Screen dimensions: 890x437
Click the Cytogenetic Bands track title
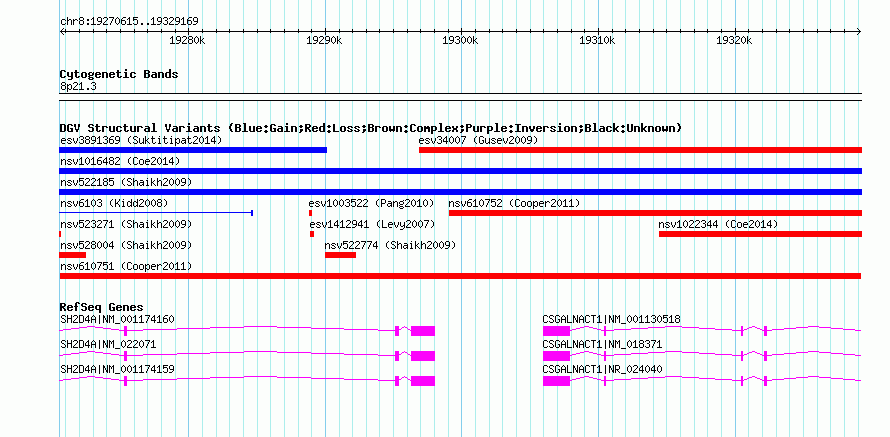(119, 74)
